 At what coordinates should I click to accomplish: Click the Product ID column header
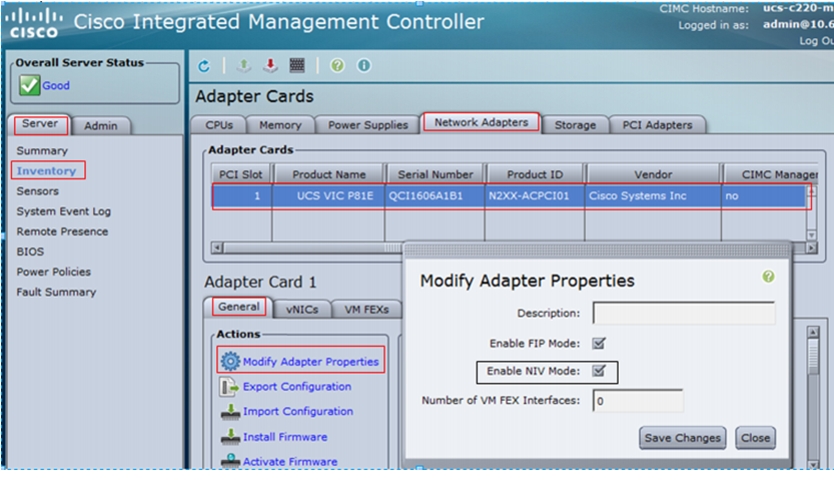[535, 174]
